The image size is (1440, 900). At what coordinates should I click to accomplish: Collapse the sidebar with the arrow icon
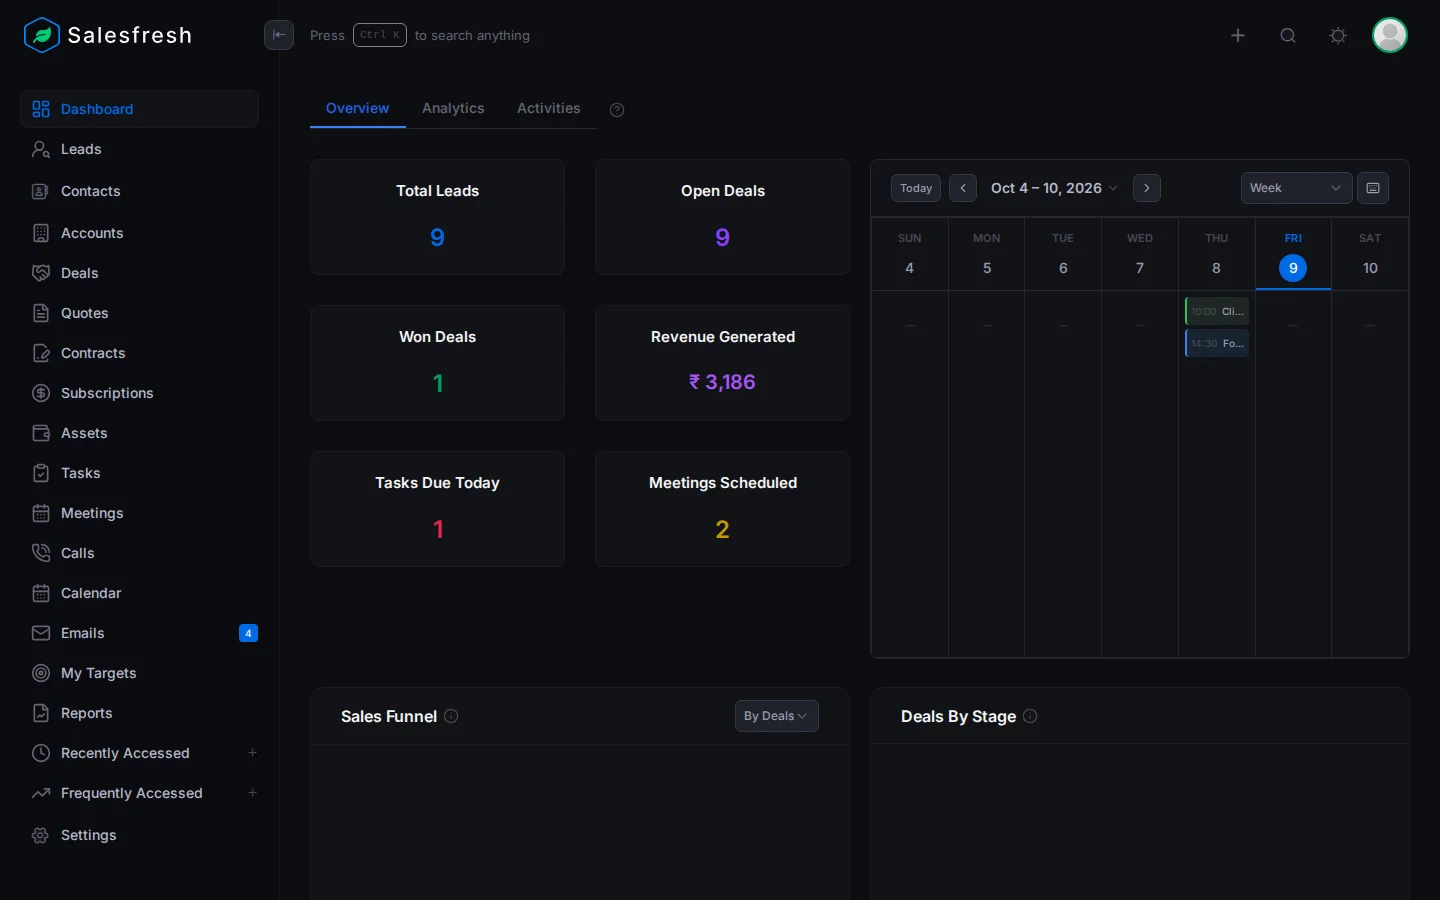(x=279, y=35)
